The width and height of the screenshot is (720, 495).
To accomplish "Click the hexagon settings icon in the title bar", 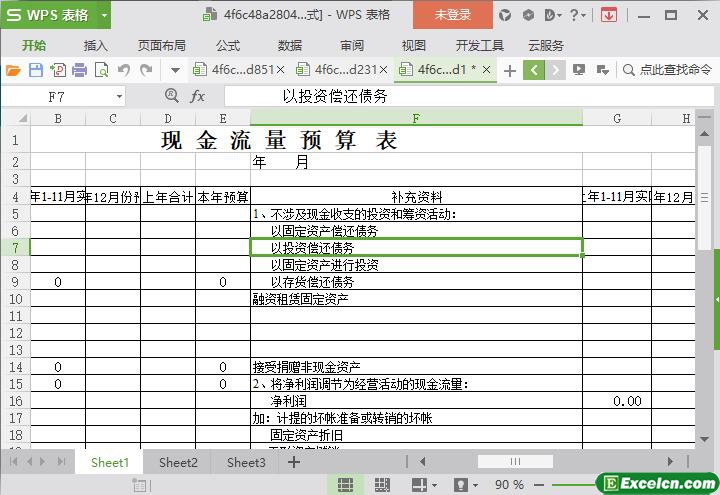I will pos(529,15).
